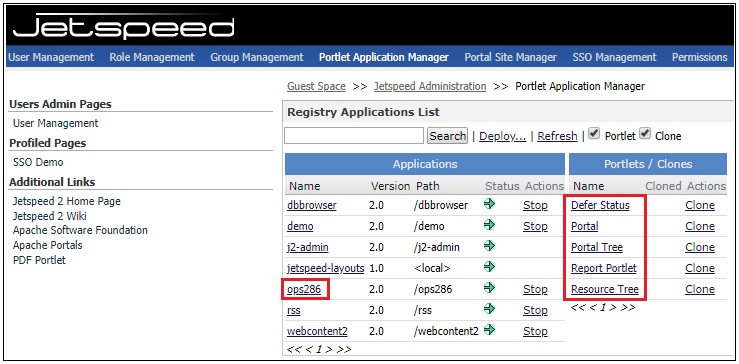Click the Jetspeed logo

click(123, 26)
